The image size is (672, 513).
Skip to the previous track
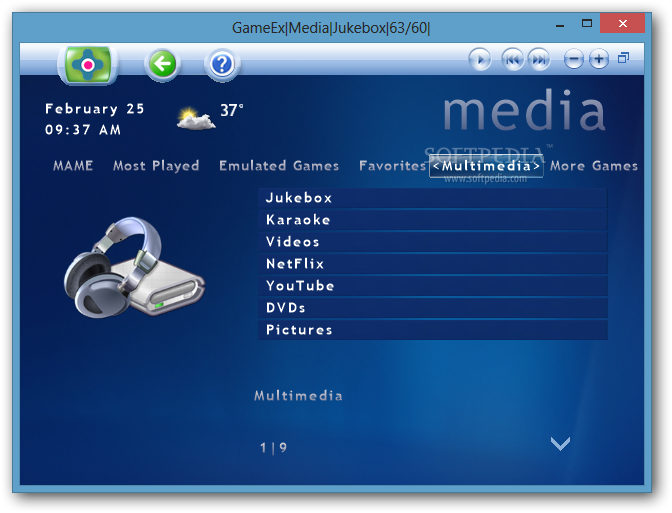tap(513, 59)
